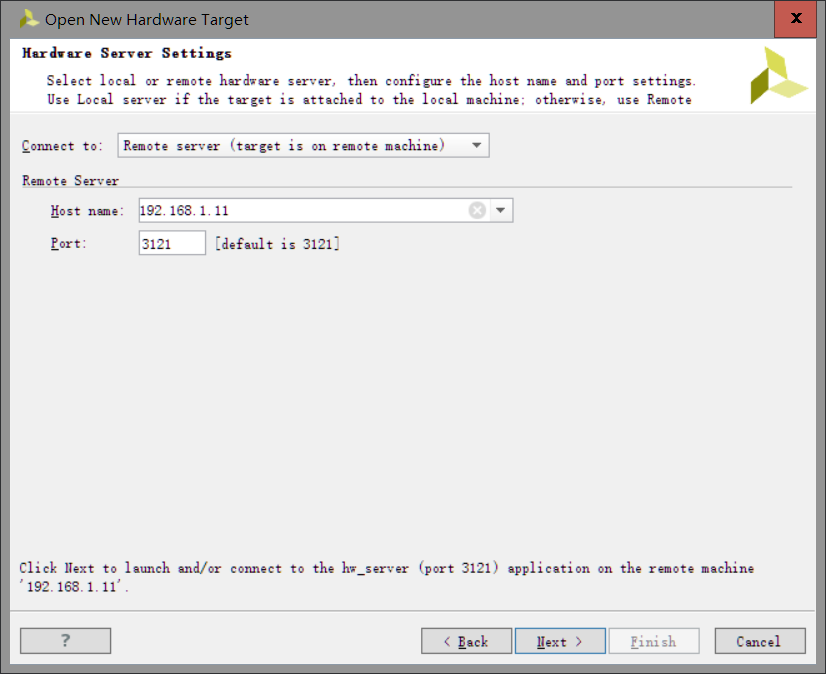
Task: Click the disabled Finish button
Action: click(654, 641)
